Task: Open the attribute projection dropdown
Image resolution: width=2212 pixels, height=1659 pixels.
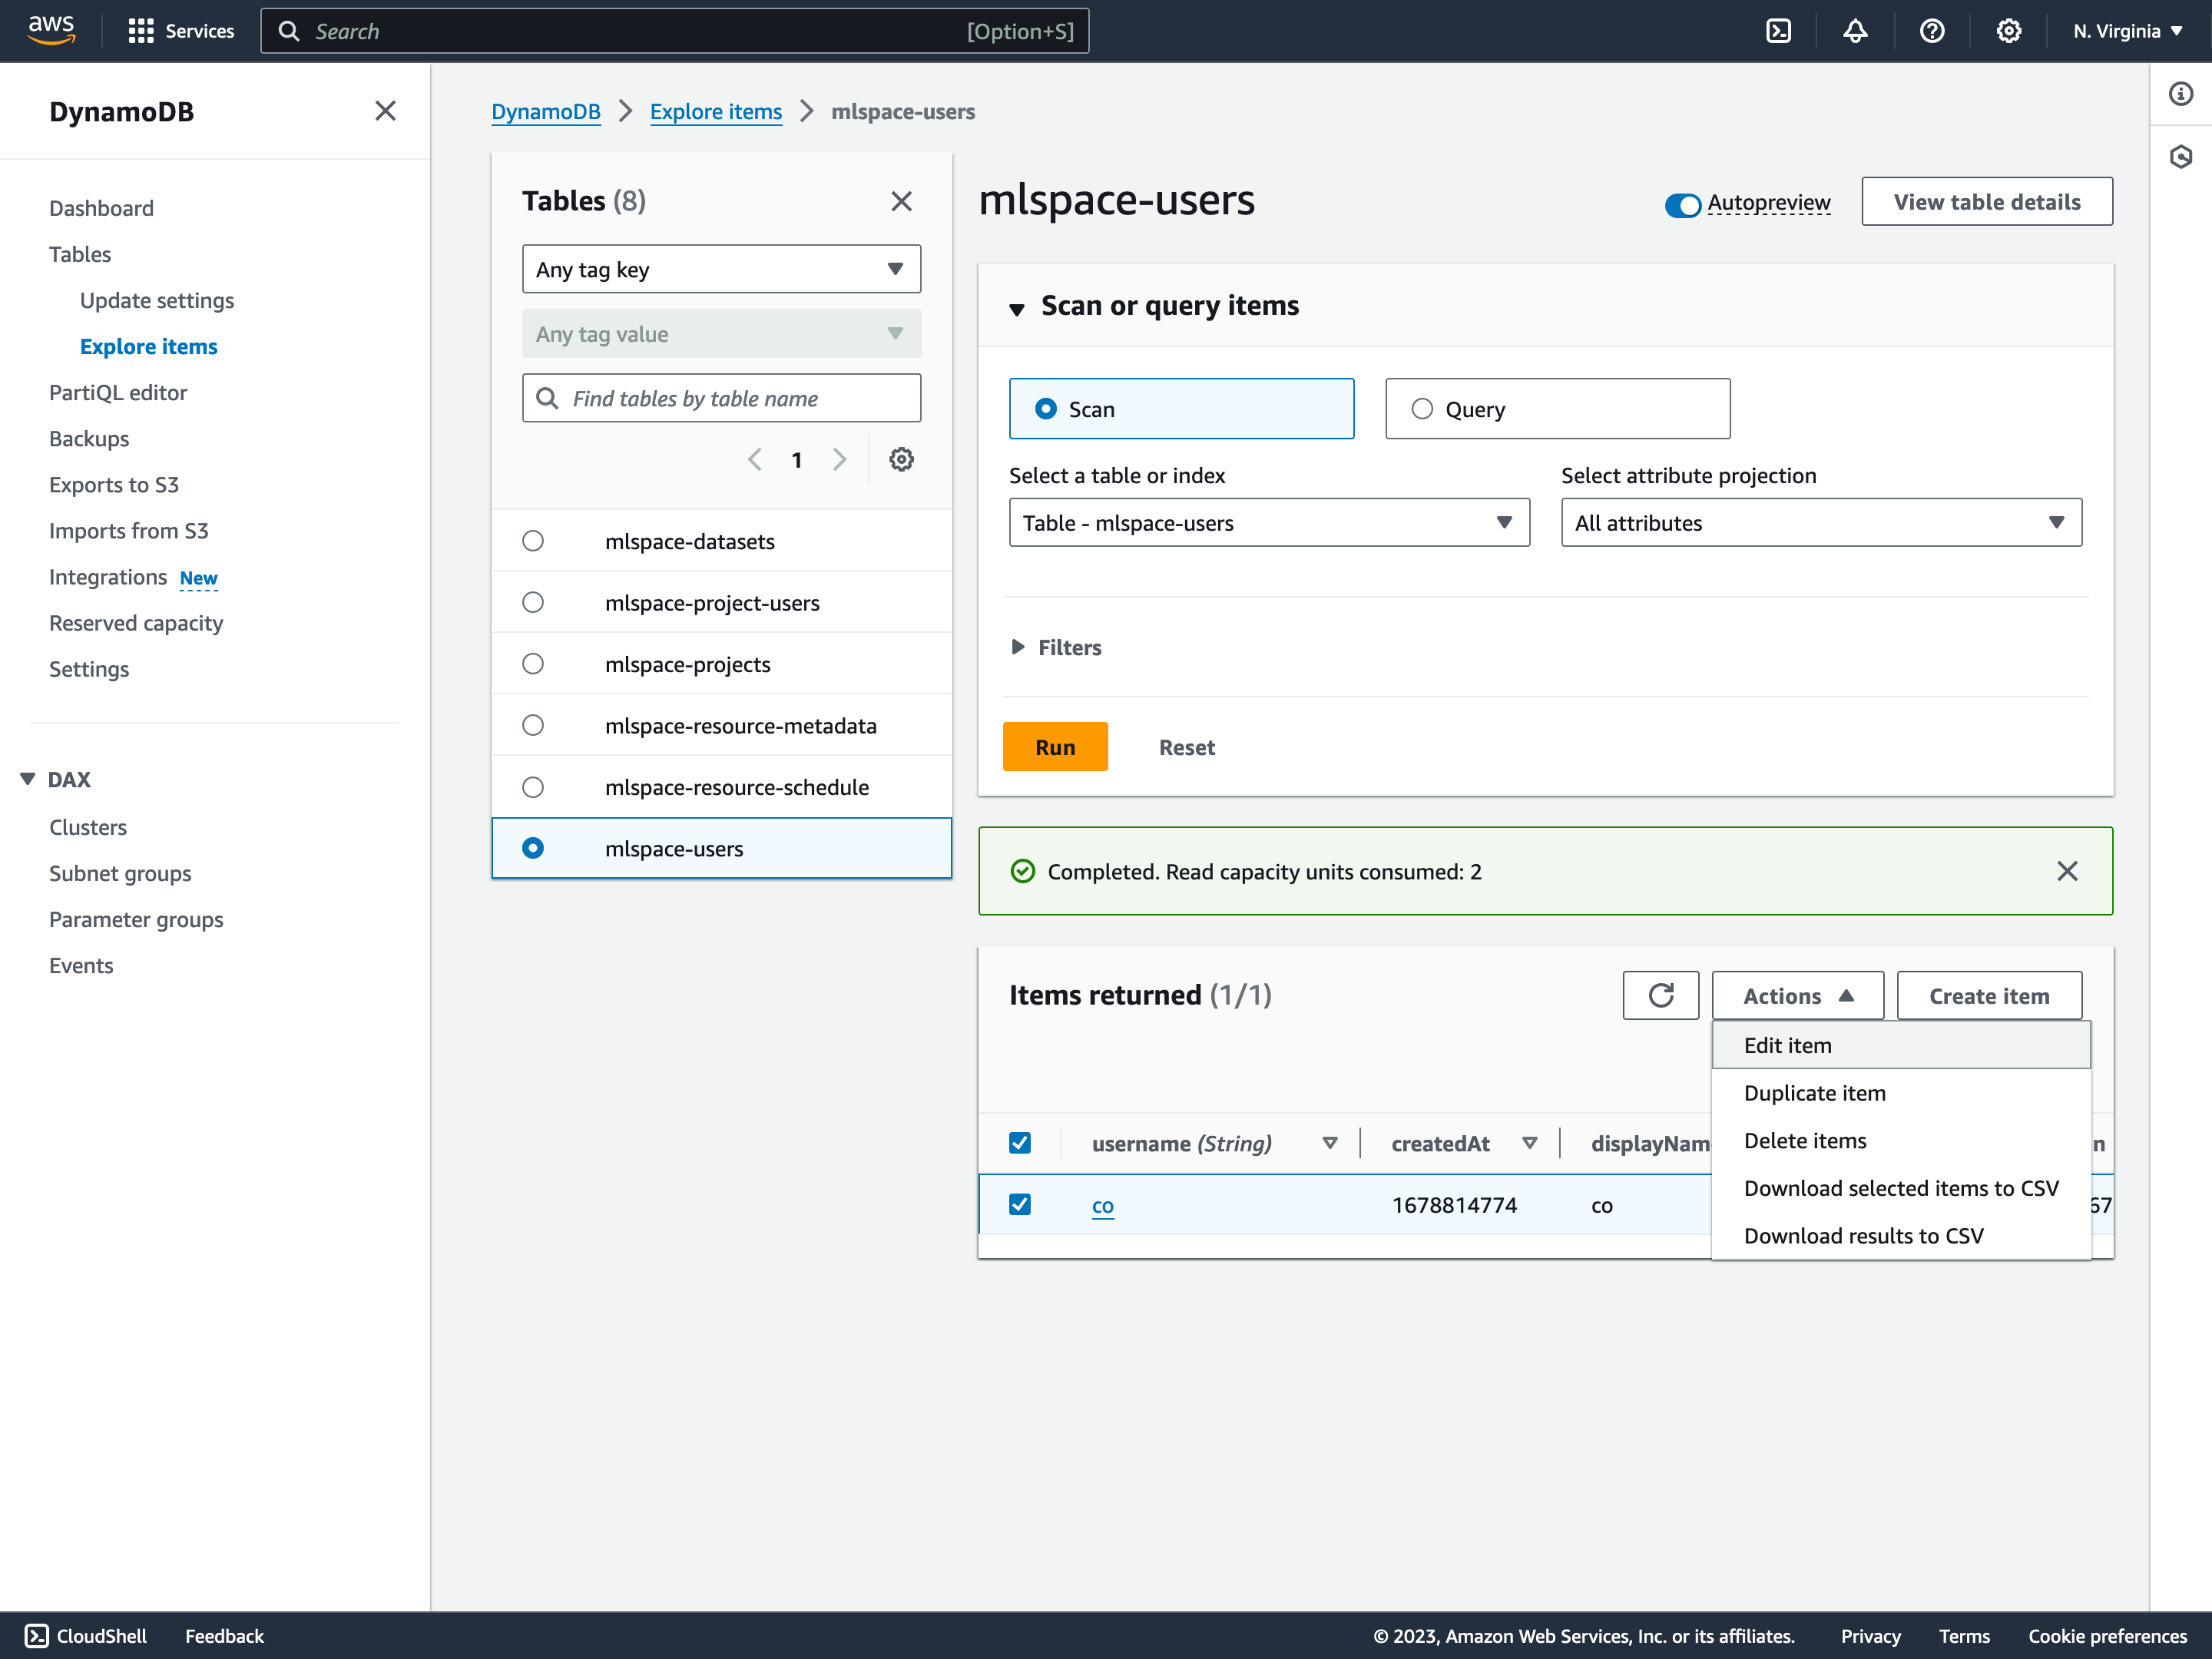Action: (x=1821, y=522)
